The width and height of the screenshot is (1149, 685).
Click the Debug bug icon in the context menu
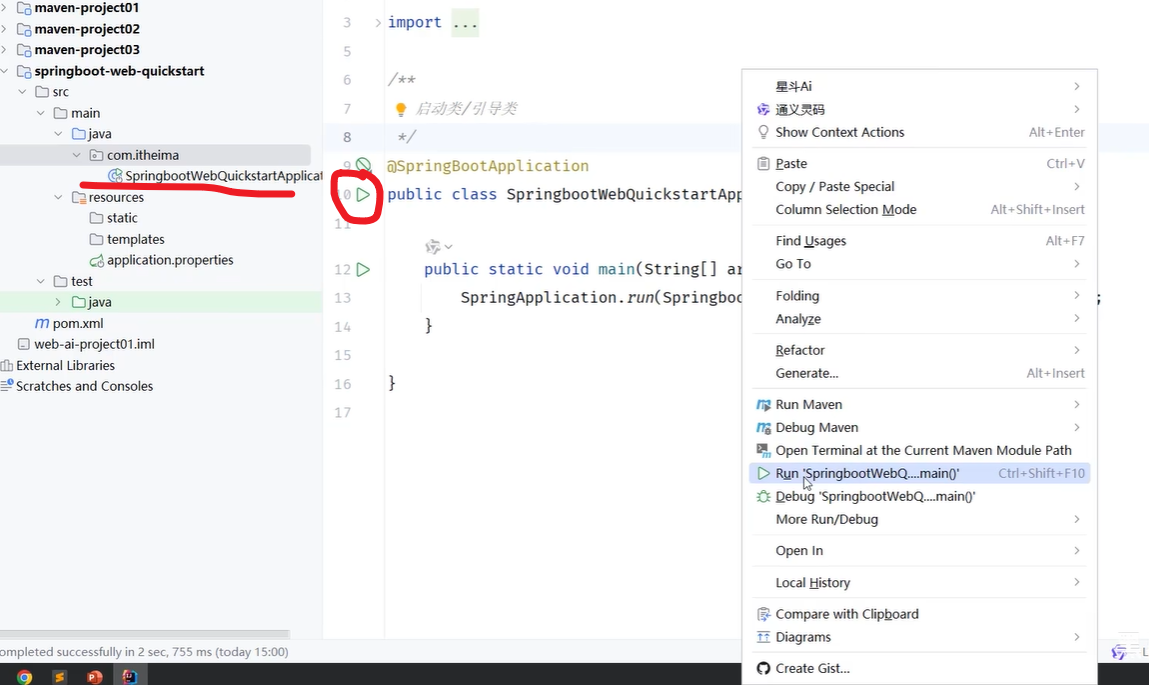763,496
